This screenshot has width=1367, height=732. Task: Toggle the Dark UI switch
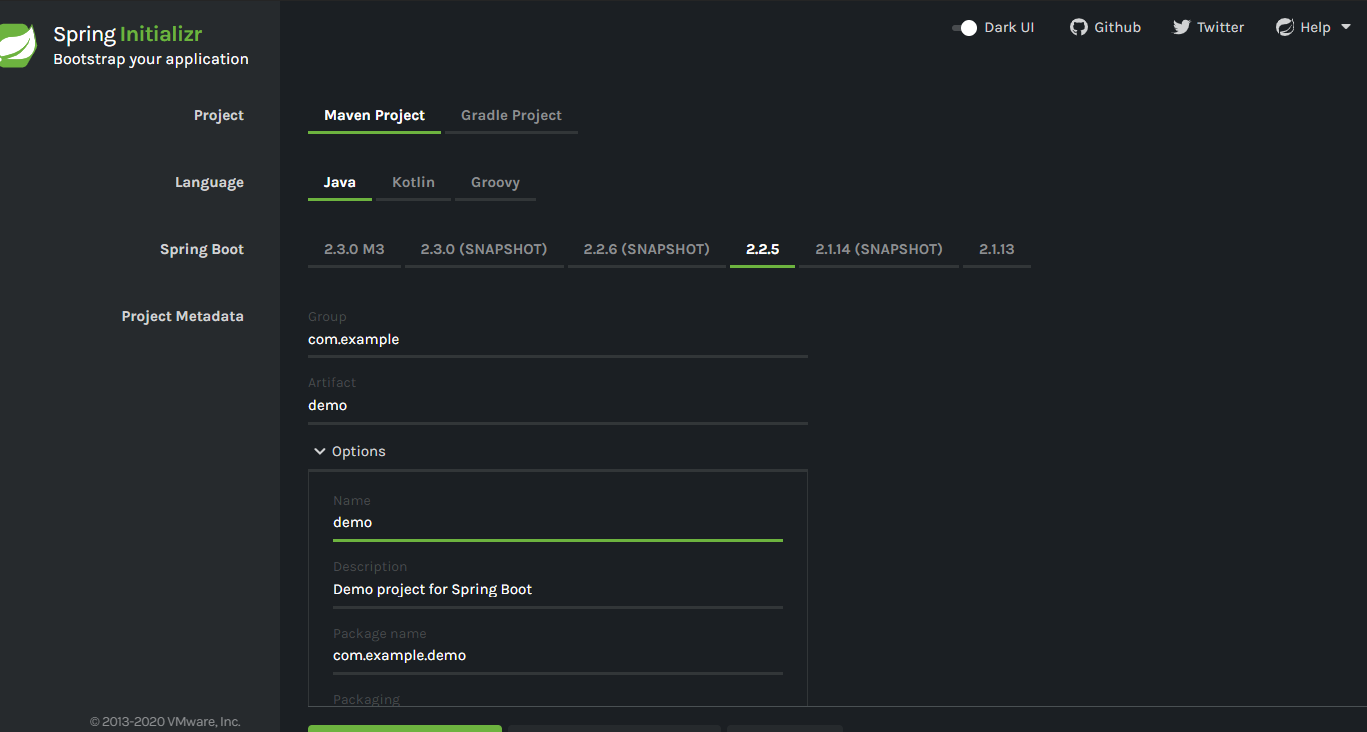[964, 28]
